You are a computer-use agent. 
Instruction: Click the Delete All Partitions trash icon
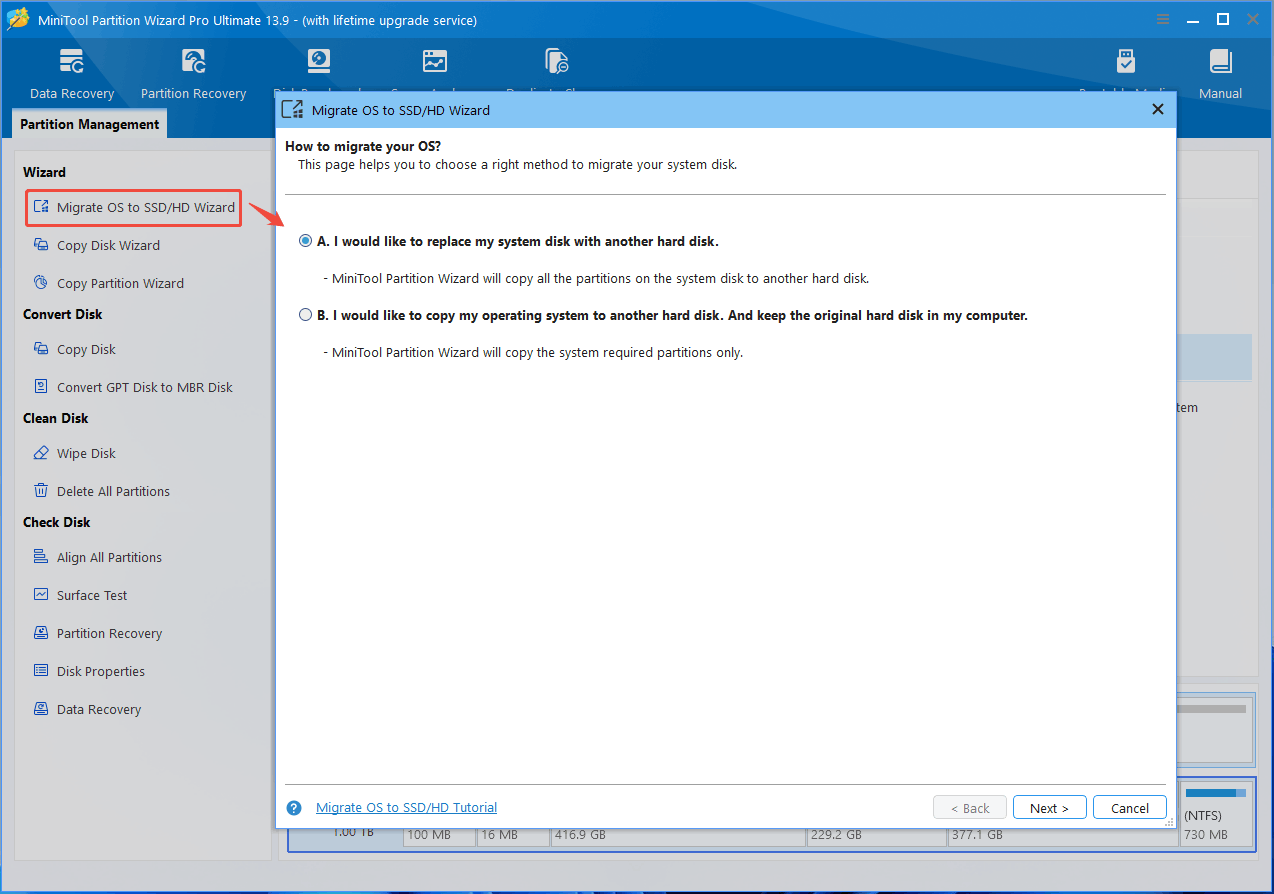[x=41, y=491]
